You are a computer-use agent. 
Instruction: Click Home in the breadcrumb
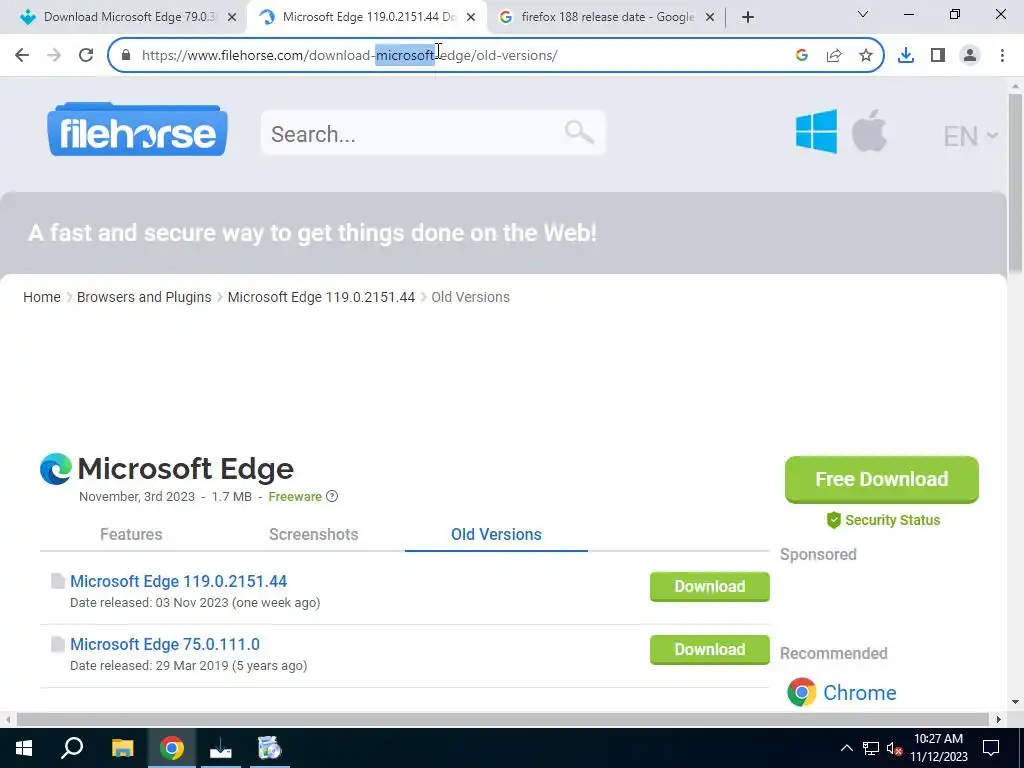click(42, 297)
